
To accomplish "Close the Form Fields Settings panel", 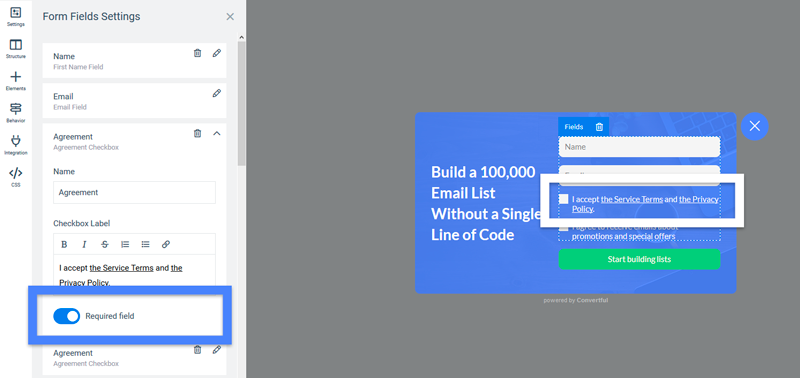I will click(x=230, y=17).
